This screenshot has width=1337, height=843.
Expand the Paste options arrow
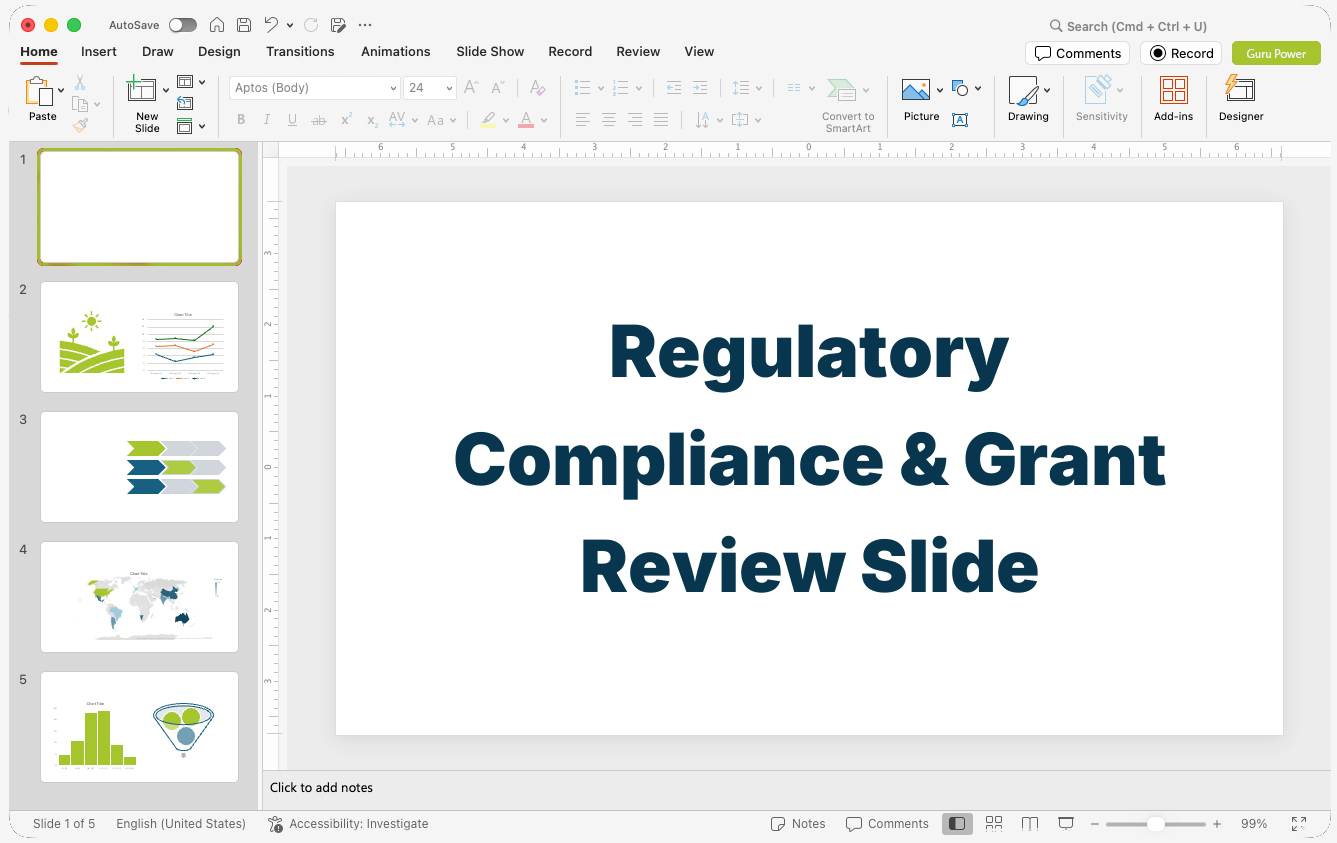(61, 90)
